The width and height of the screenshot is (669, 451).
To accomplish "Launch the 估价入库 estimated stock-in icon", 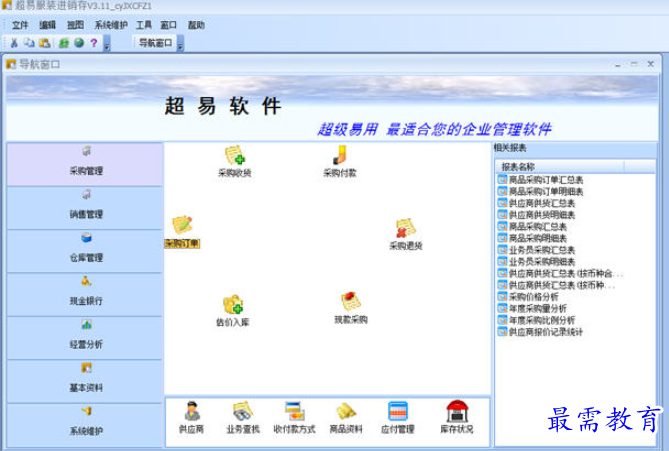I will 233,311.
